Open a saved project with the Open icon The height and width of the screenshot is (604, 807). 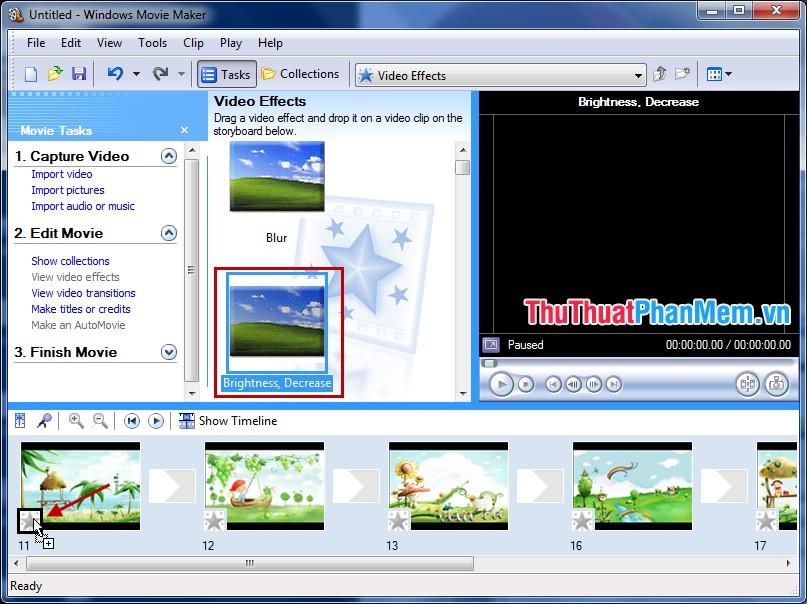point(56,73)
